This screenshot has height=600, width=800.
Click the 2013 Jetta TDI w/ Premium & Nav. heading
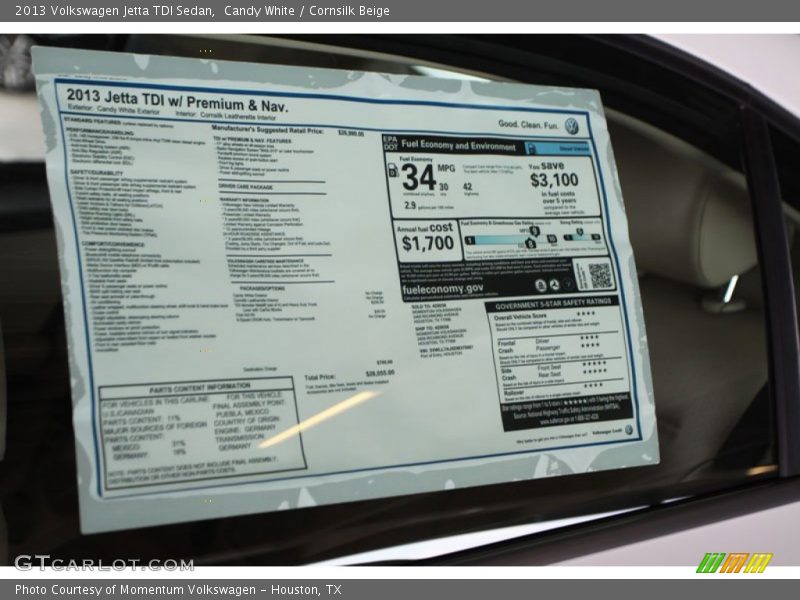click(177, 105)
